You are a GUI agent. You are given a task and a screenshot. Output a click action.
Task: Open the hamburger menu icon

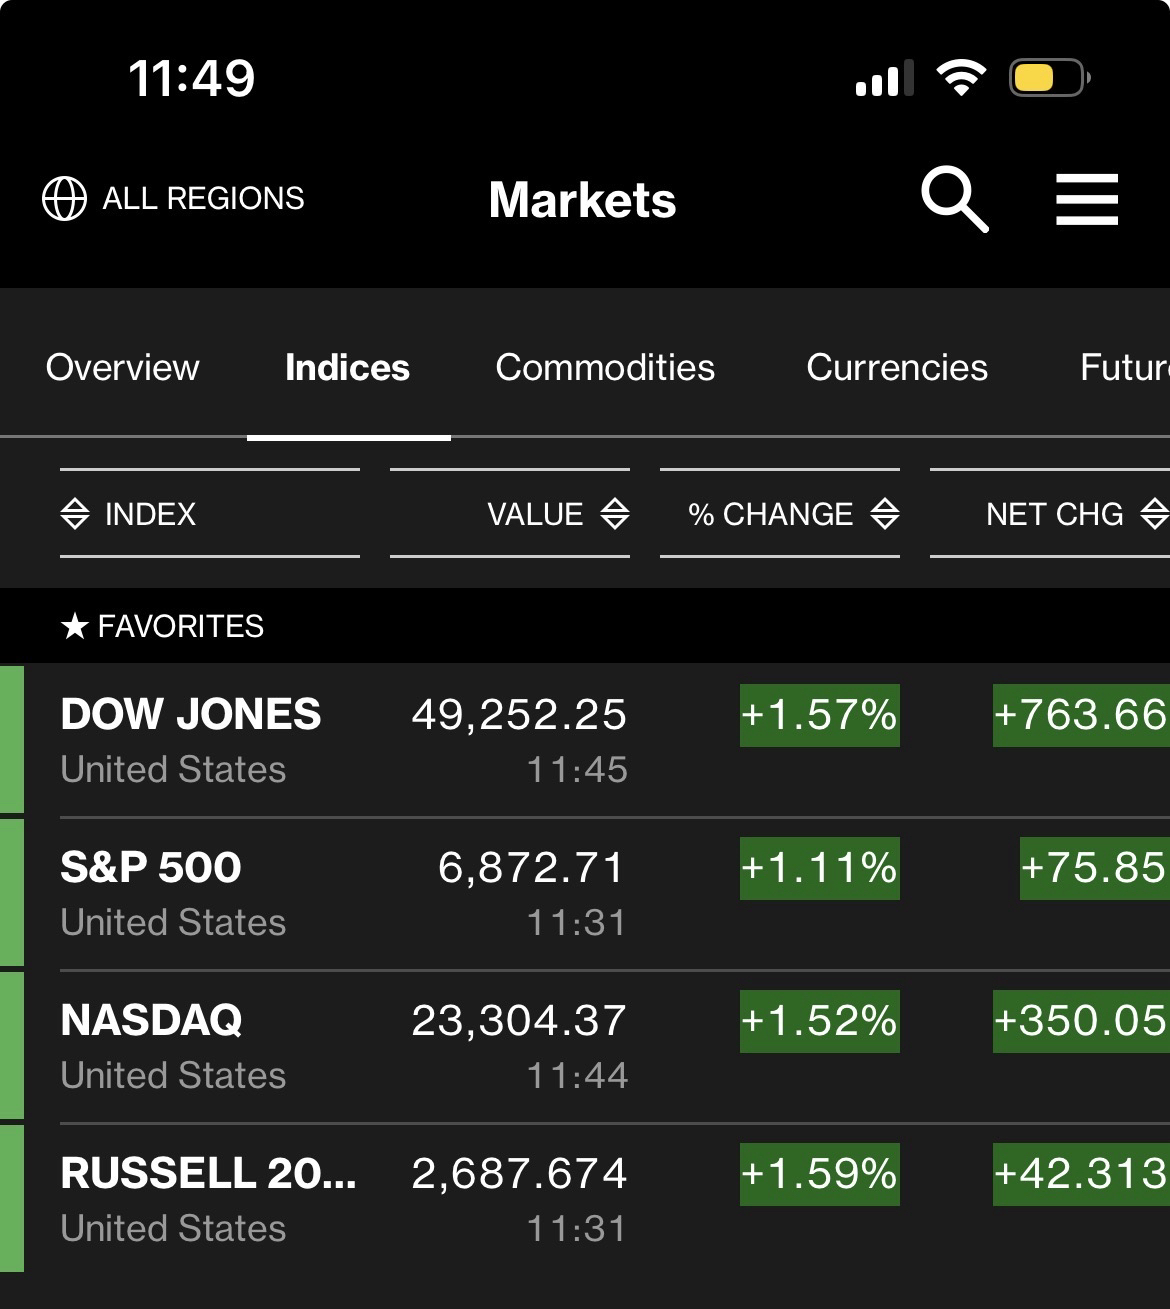click(1087, 199)
